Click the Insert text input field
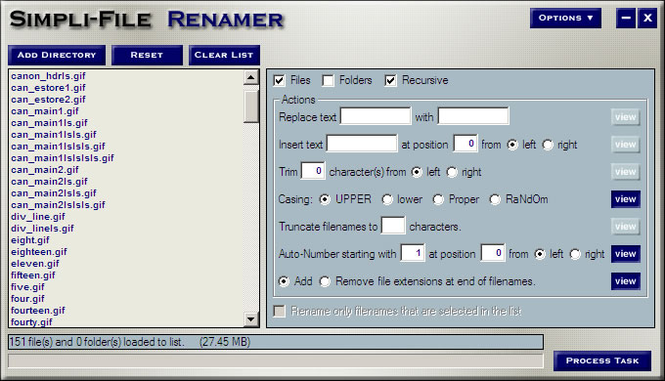 click(x=362, y=143)
